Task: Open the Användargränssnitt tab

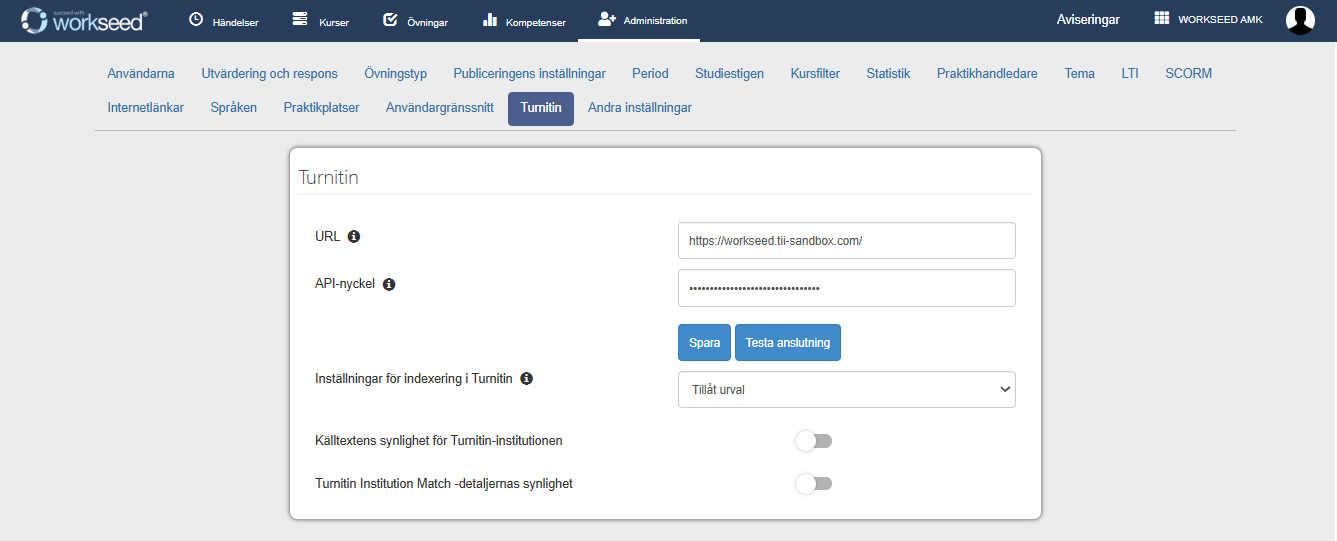Action: pyautogui.click(x=440, y=108)
